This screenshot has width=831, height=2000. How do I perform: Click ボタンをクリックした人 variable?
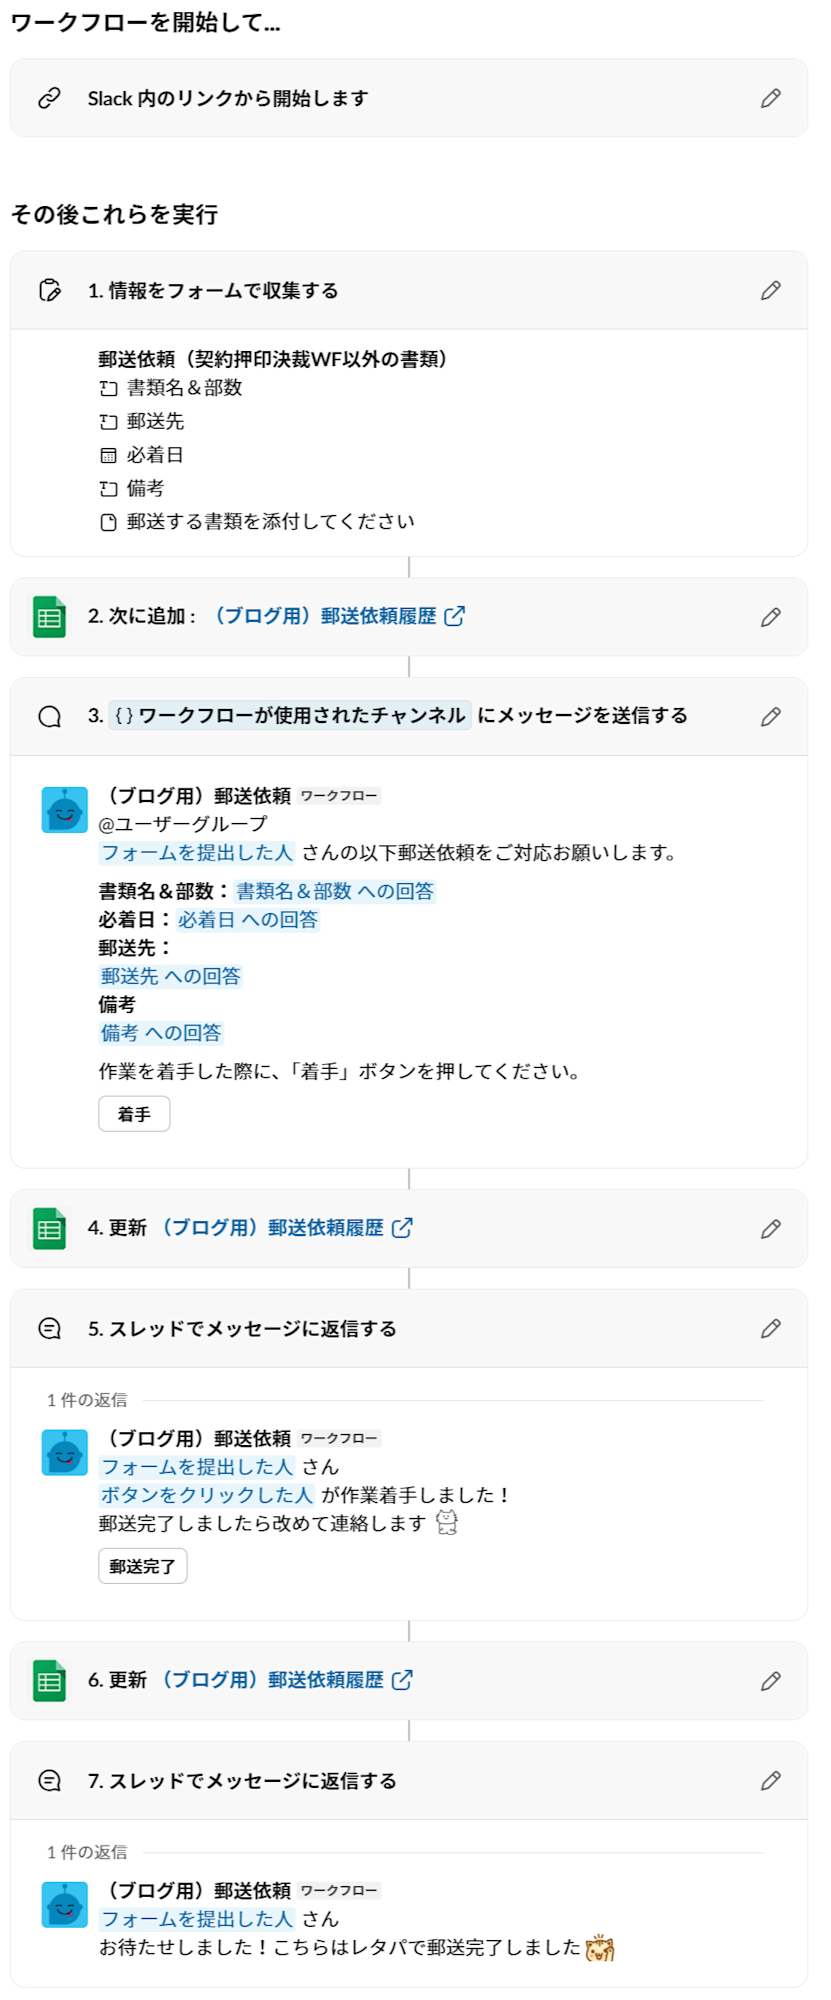click(x=207, y=1495)
